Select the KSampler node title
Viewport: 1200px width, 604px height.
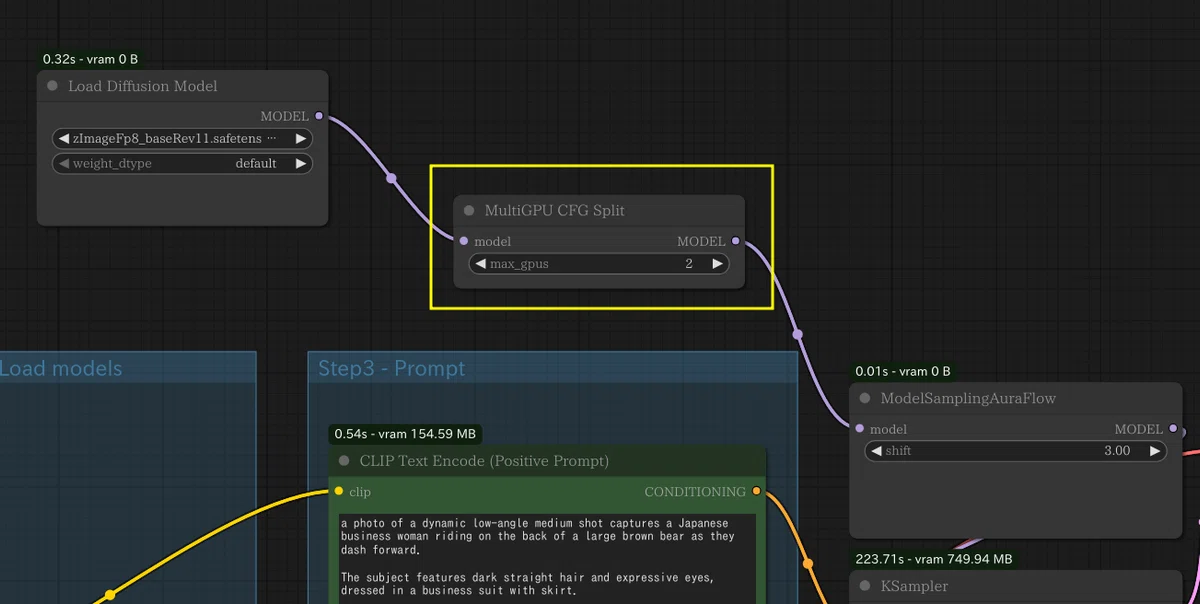coord(914,586)
